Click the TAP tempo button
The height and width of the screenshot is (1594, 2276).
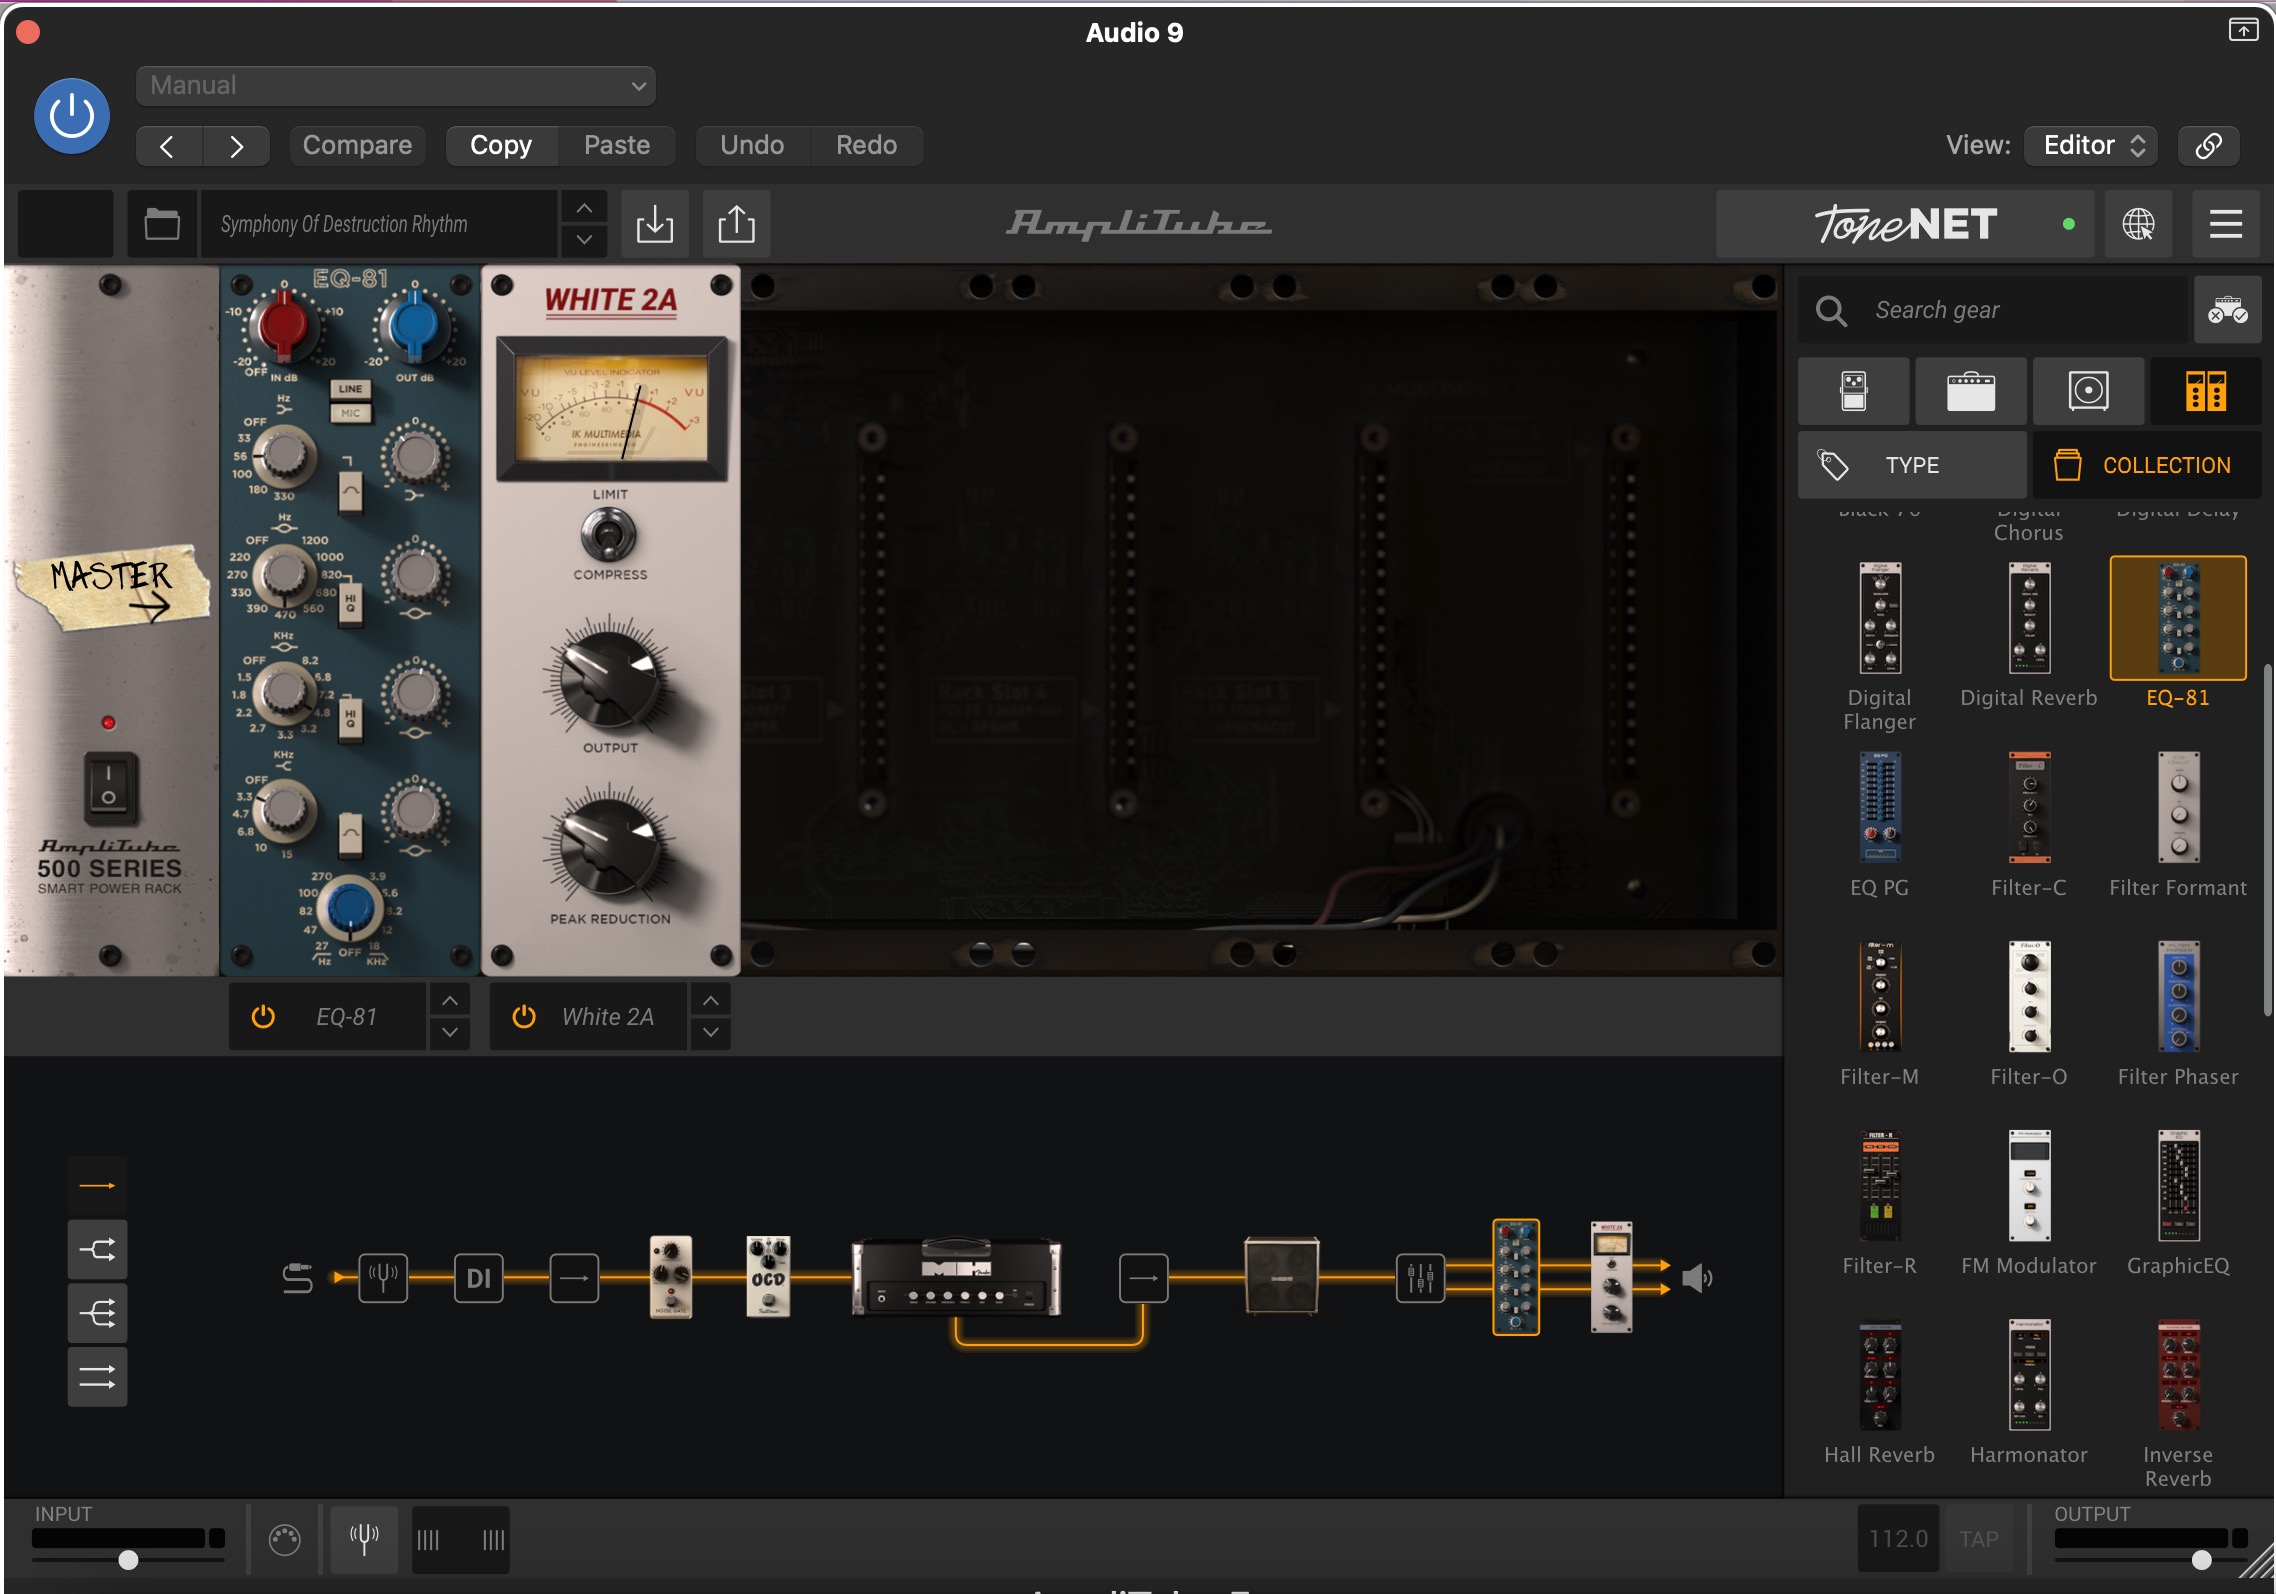click(1979, 1540)
